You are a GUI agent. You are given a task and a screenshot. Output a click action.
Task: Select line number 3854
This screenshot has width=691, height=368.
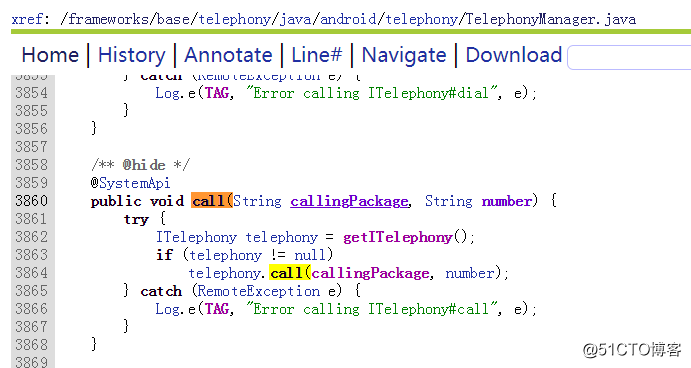pyautogui.click(x=31, y=93)
